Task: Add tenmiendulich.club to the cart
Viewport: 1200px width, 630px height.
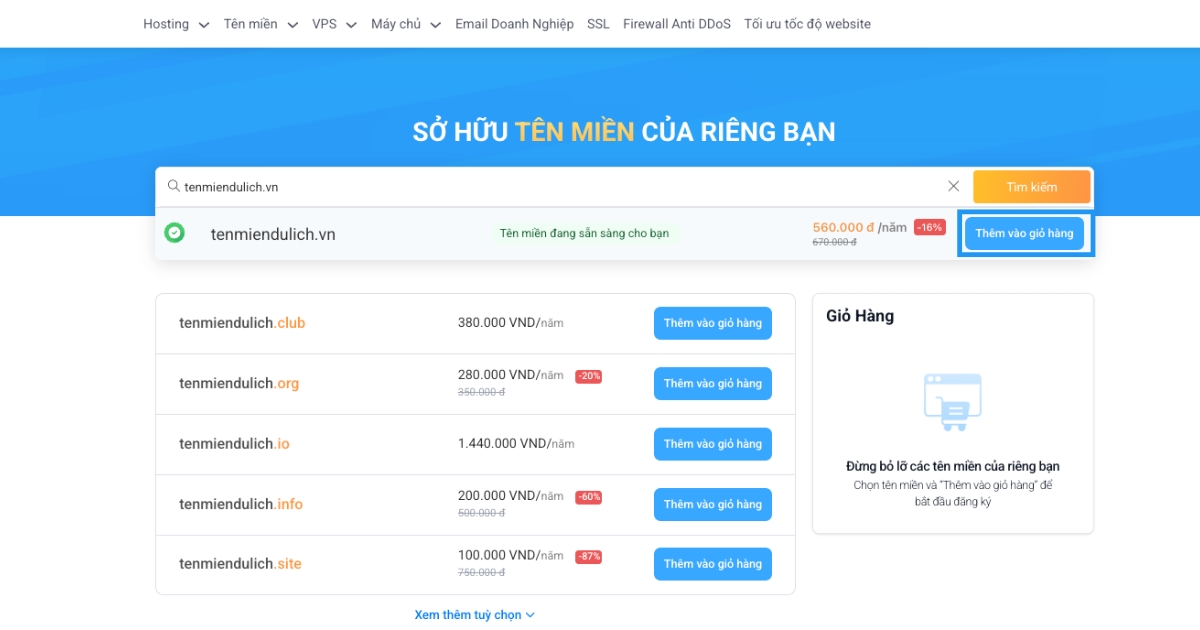Action: 712,323
